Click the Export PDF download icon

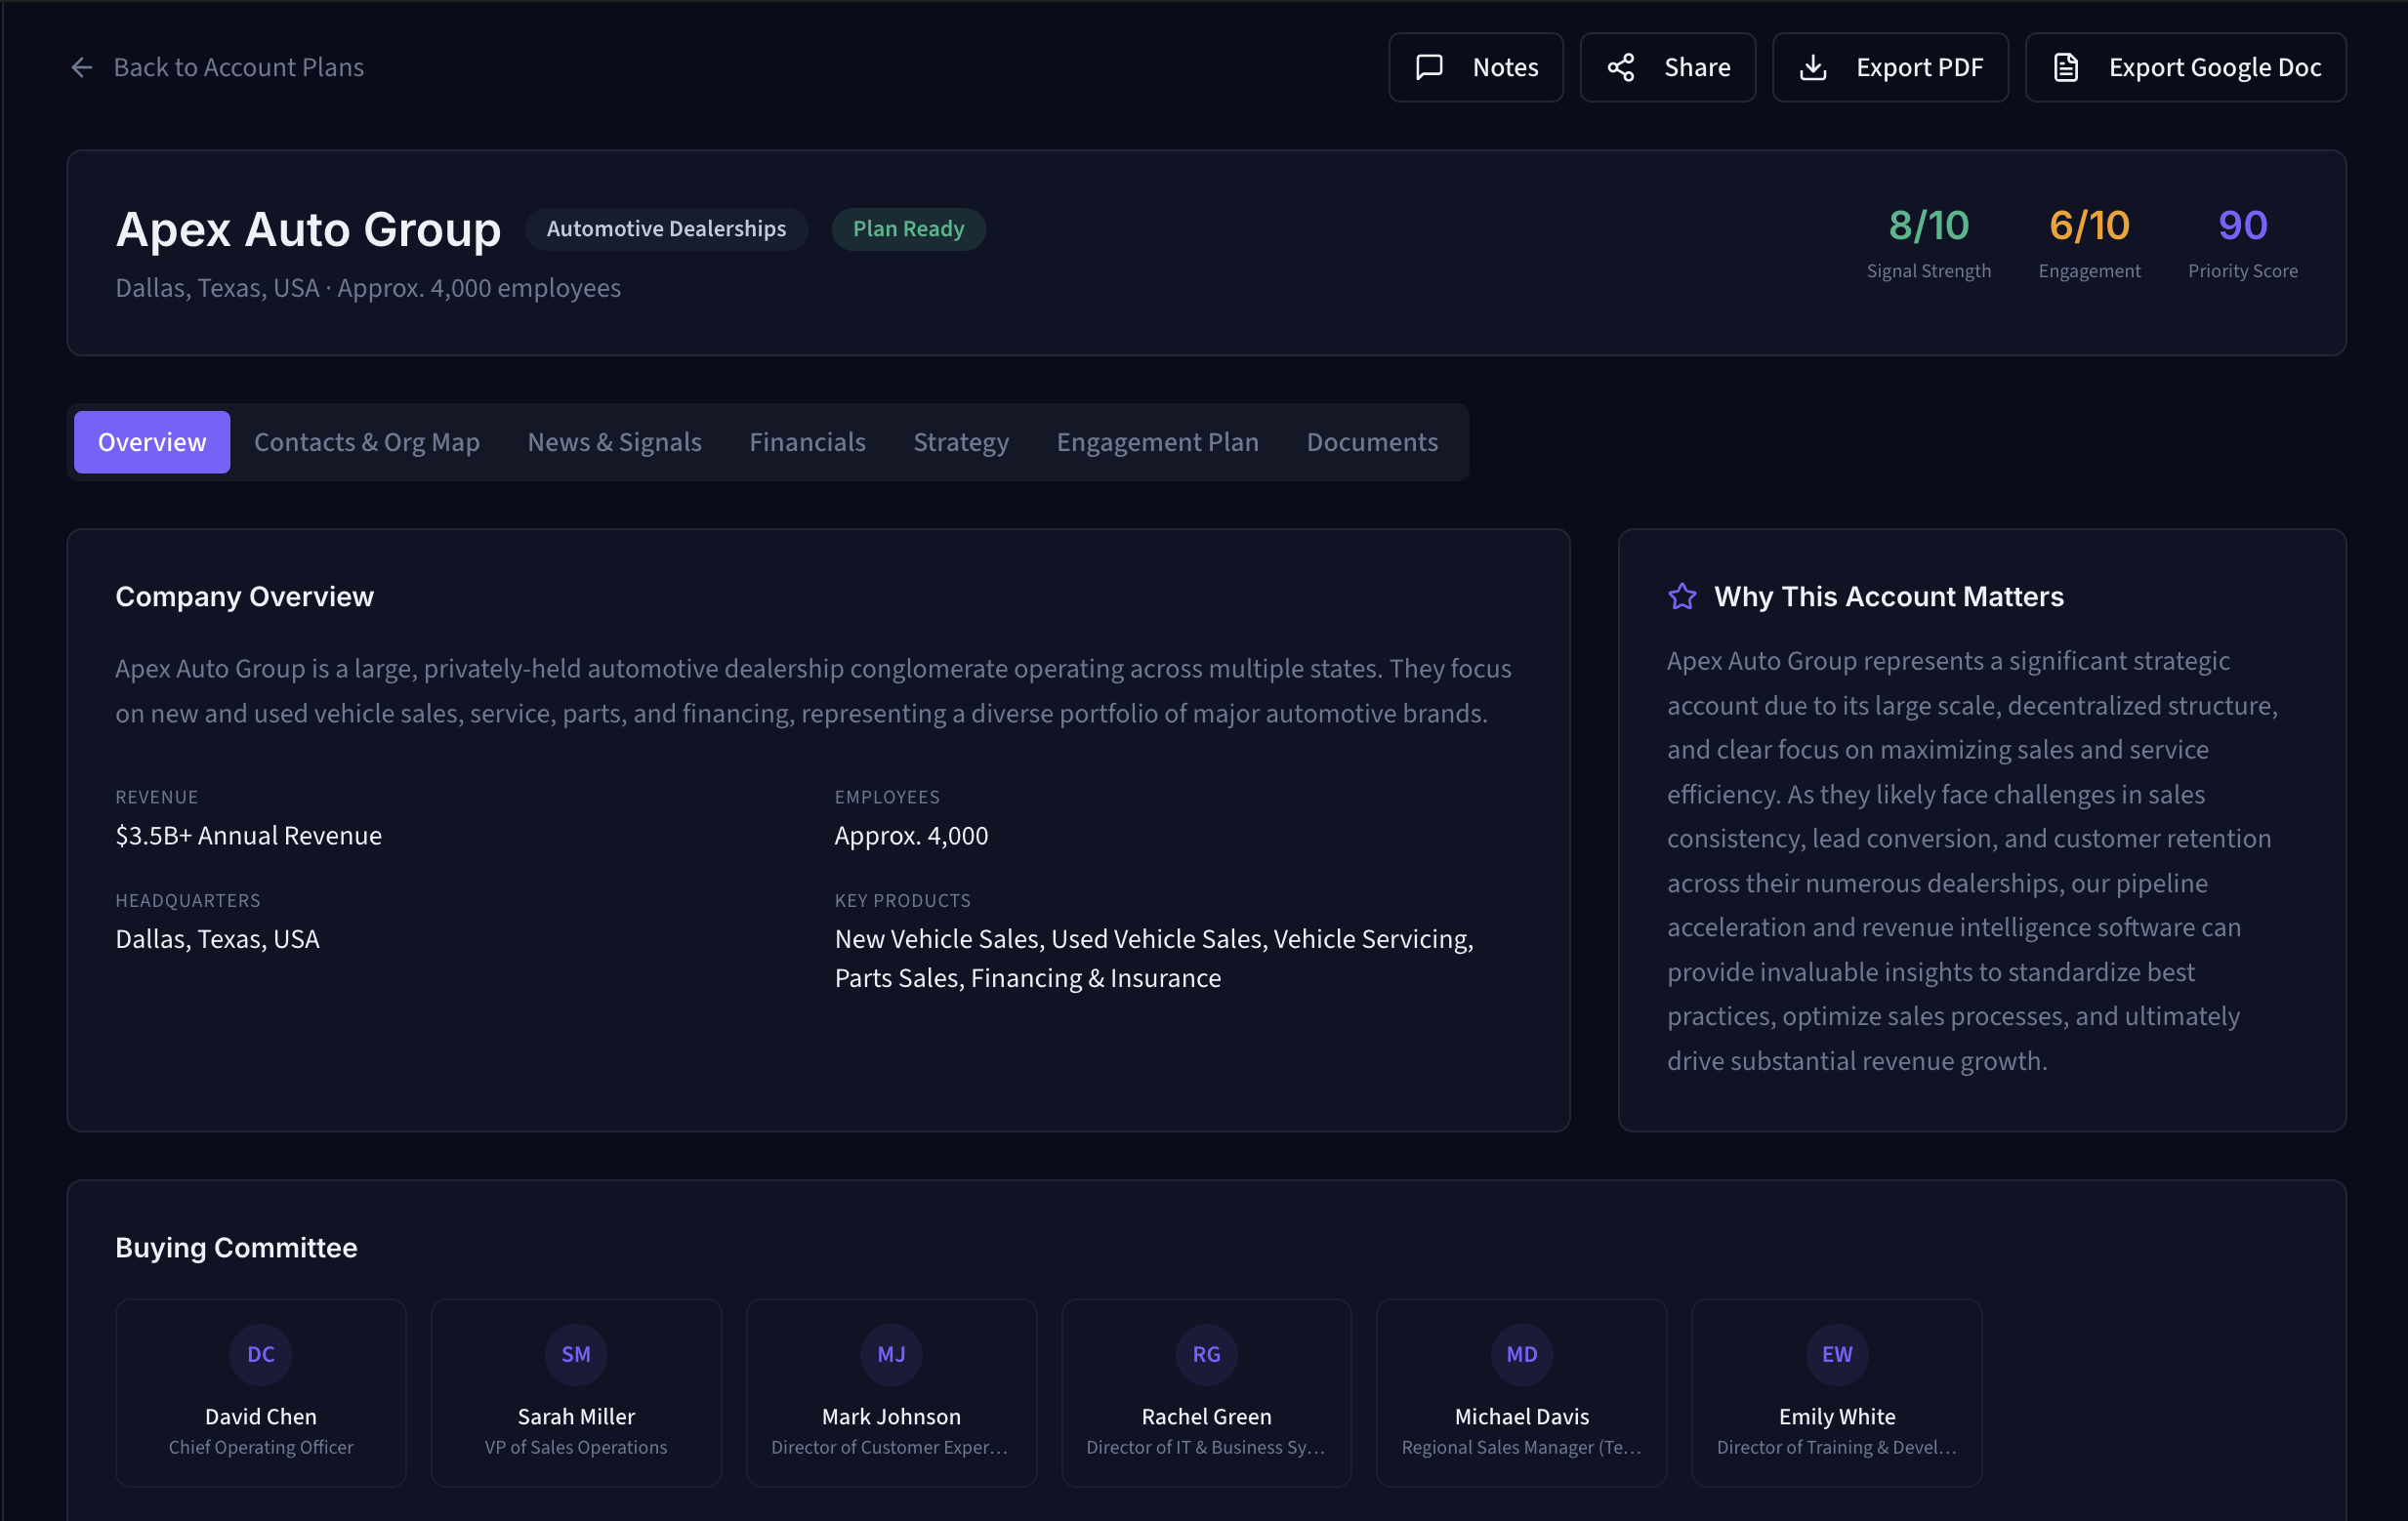pyautogui.click(x=1812, y=67)
